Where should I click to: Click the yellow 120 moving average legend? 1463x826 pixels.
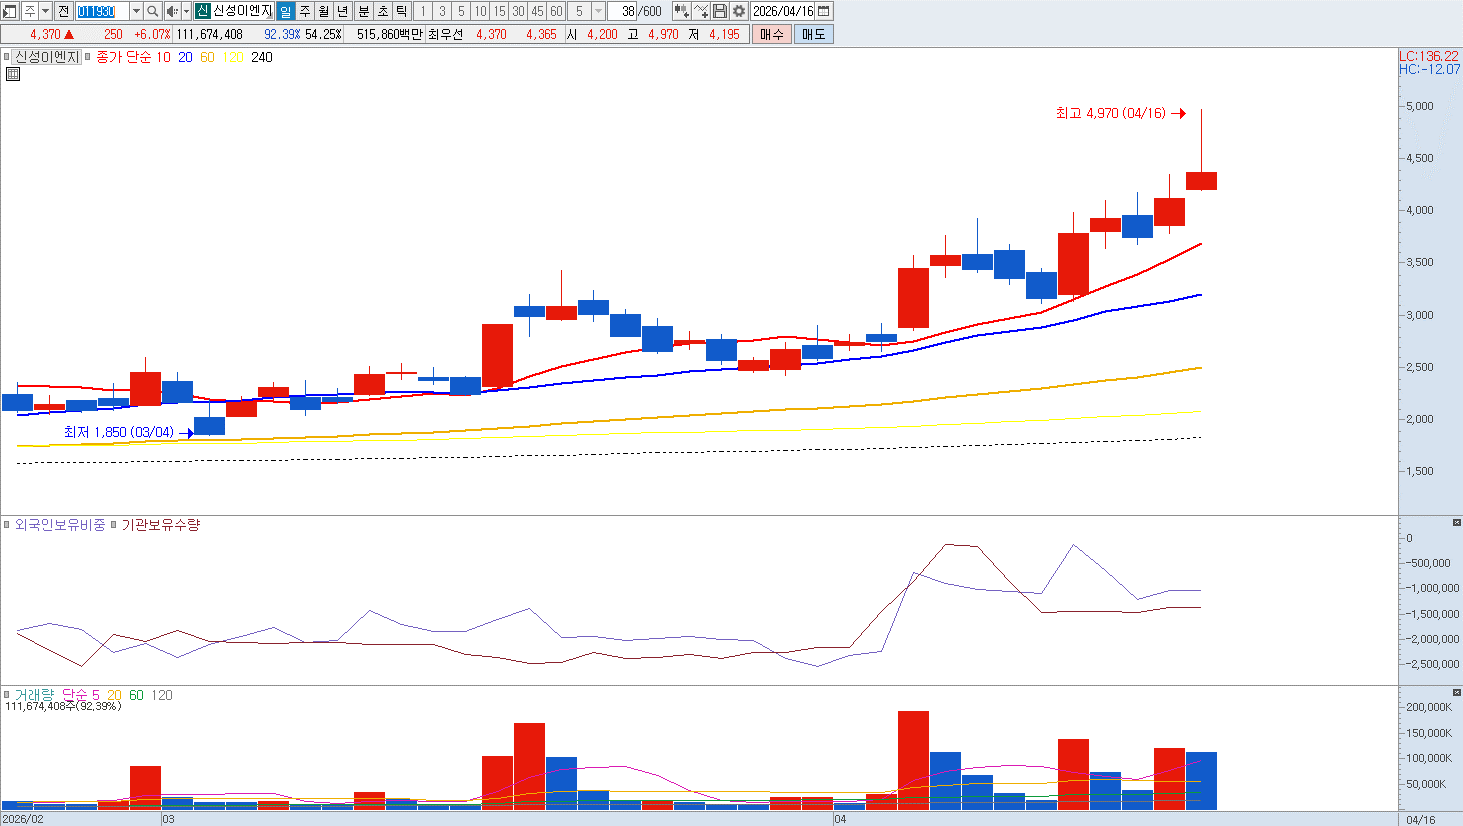[x=233, y=57]
